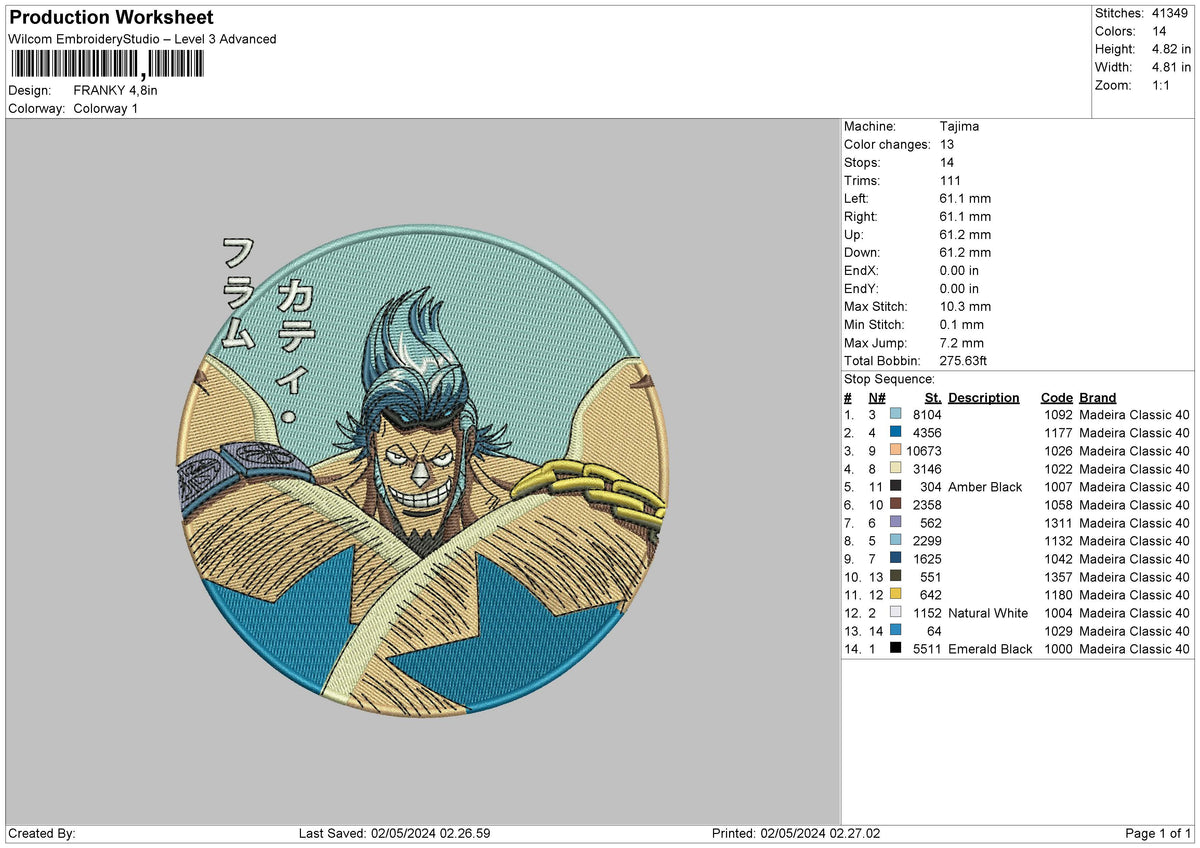Click the Trims value '111'
1200x848 pixels.
pyautogui.click(x=951, y=181)
